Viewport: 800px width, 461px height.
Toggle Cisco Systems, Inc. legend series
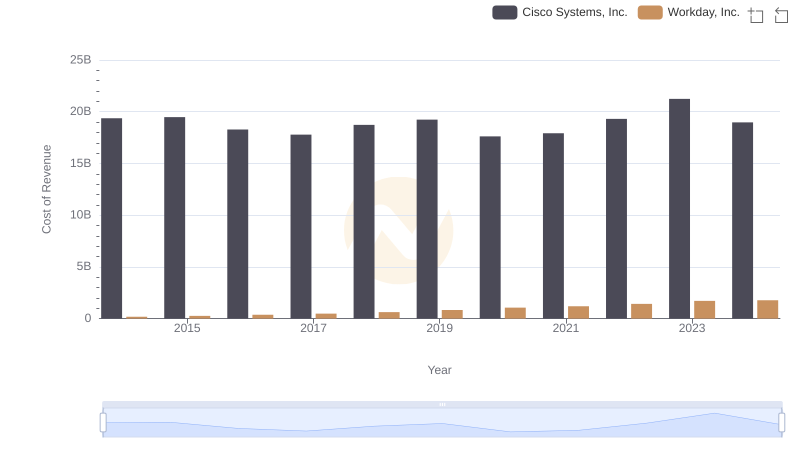(560, 12)
